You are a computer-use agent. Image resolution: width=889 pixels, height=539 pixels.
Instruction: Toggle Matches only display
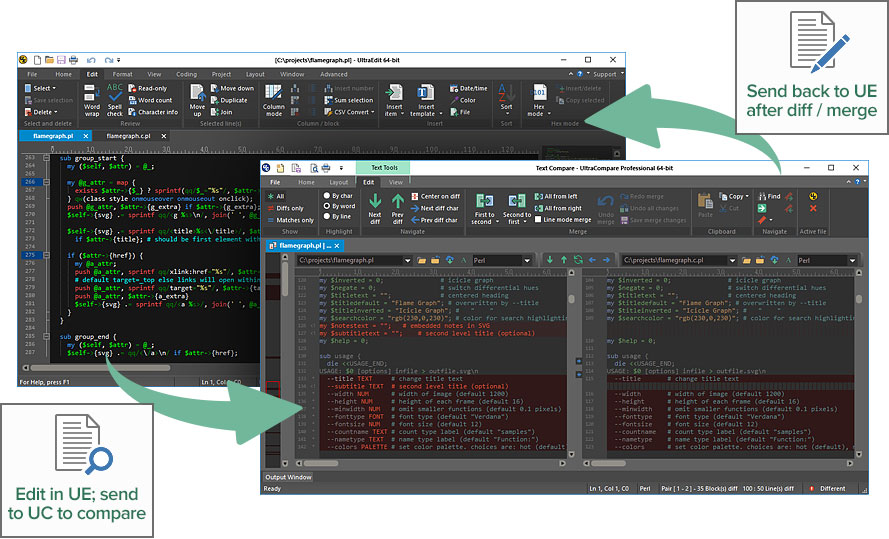coord(291,220)
